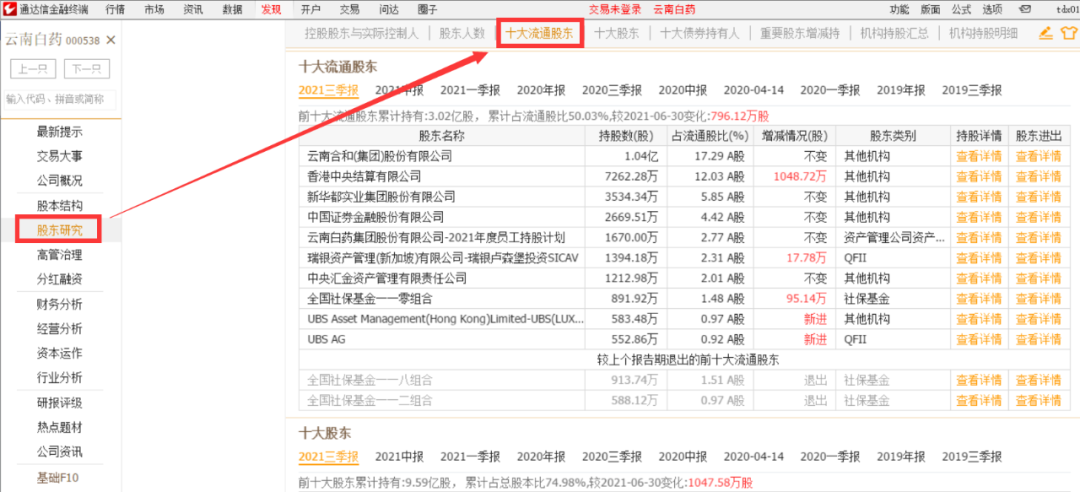The image size is (1080, 492).
Task: Open the 选项 menu
Action: click(993, 9)
